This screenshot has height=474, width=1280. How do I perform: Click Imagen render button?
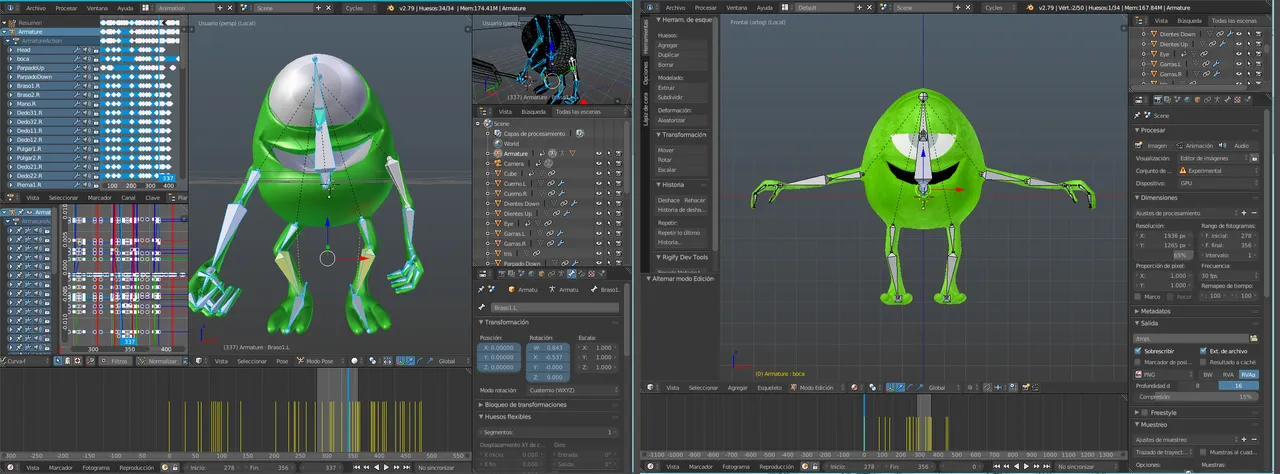(1153, 145)
